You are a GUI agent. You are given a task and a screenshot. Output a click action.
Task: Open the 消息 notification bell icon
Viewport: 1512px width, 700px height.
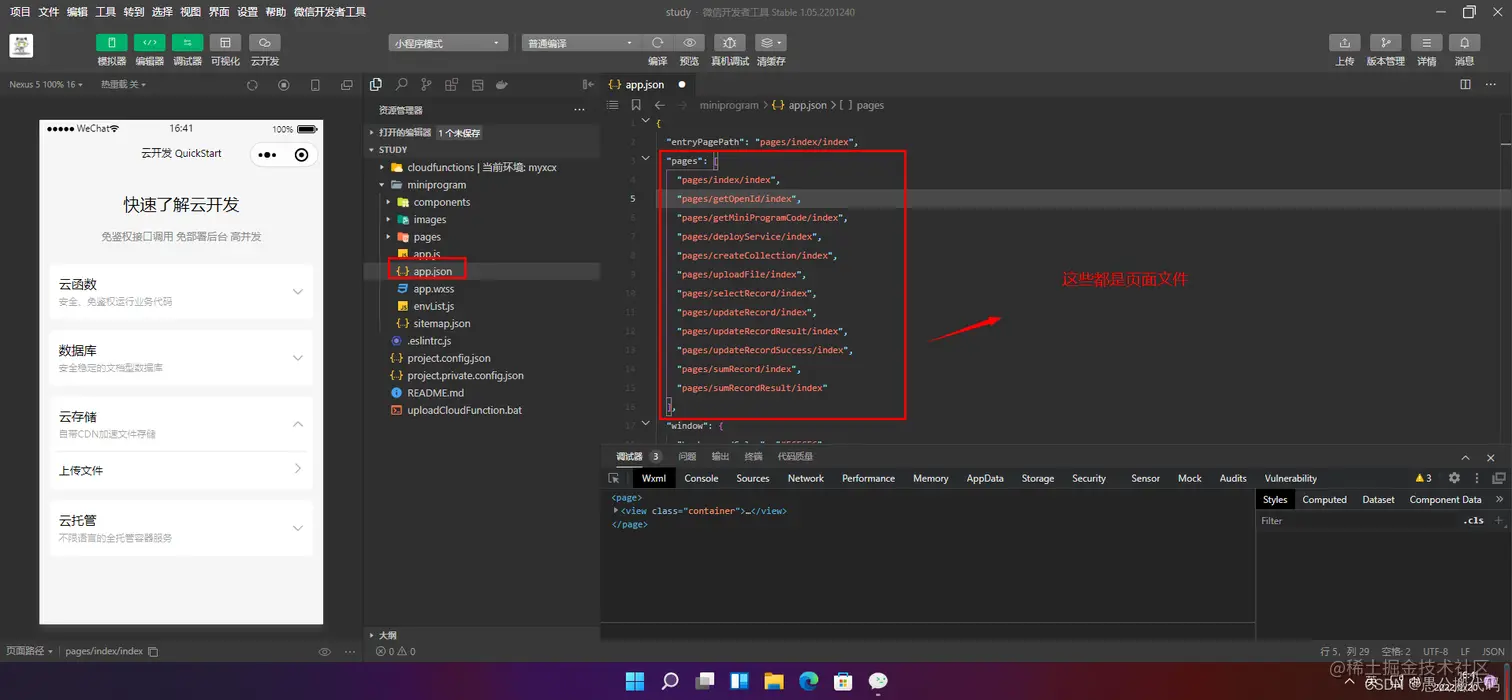coord(1464,43)
